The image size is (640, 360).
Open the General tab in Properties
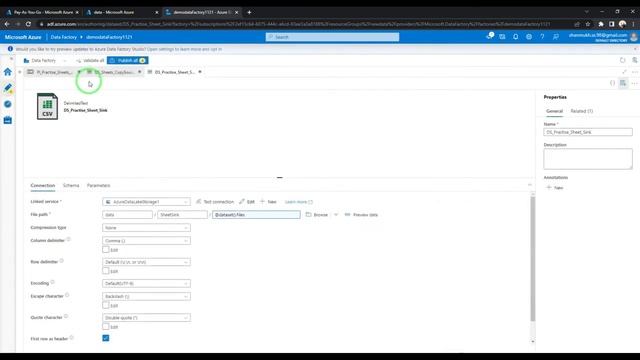(554, 111)
